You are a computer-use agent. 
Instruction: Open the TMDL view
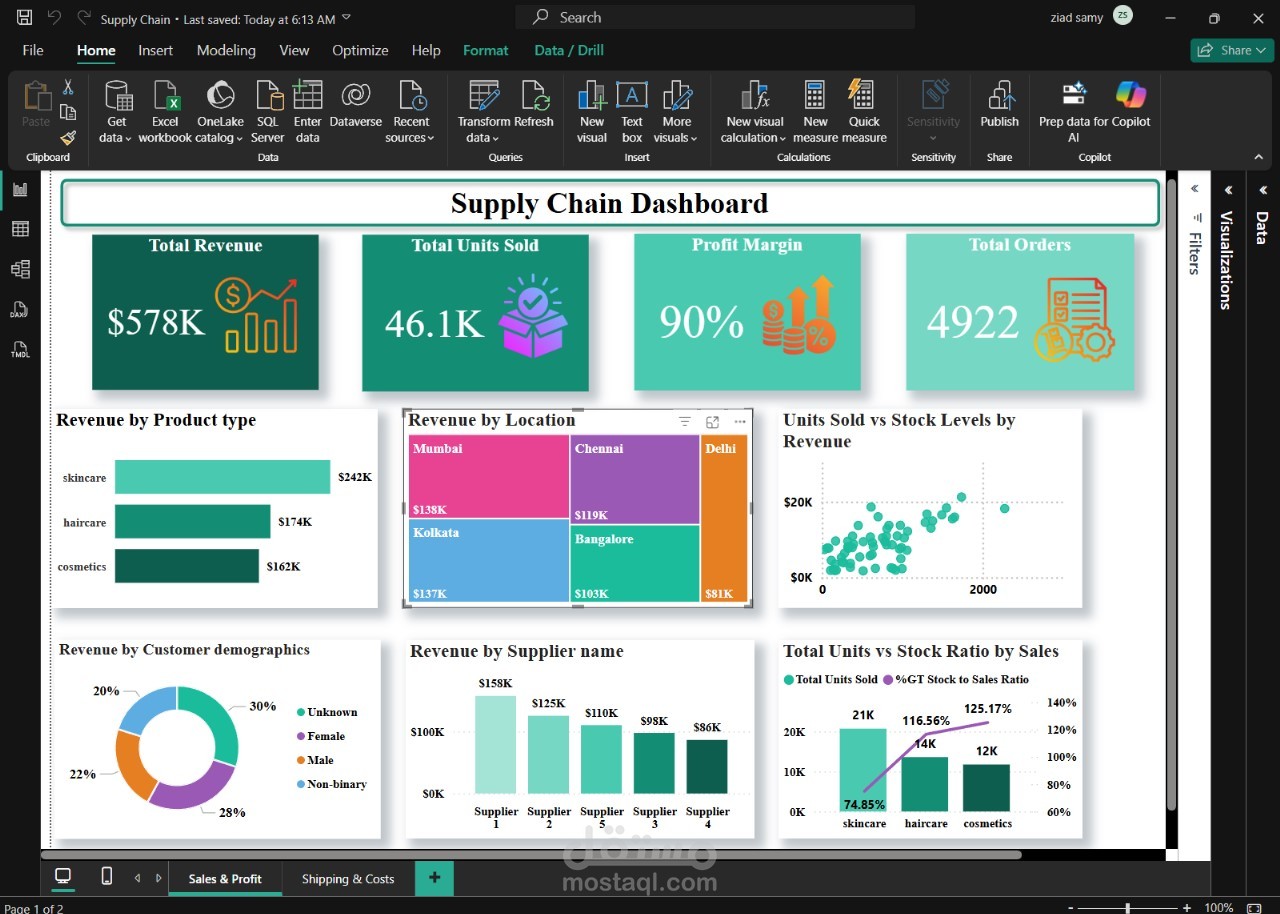[20, 350]
